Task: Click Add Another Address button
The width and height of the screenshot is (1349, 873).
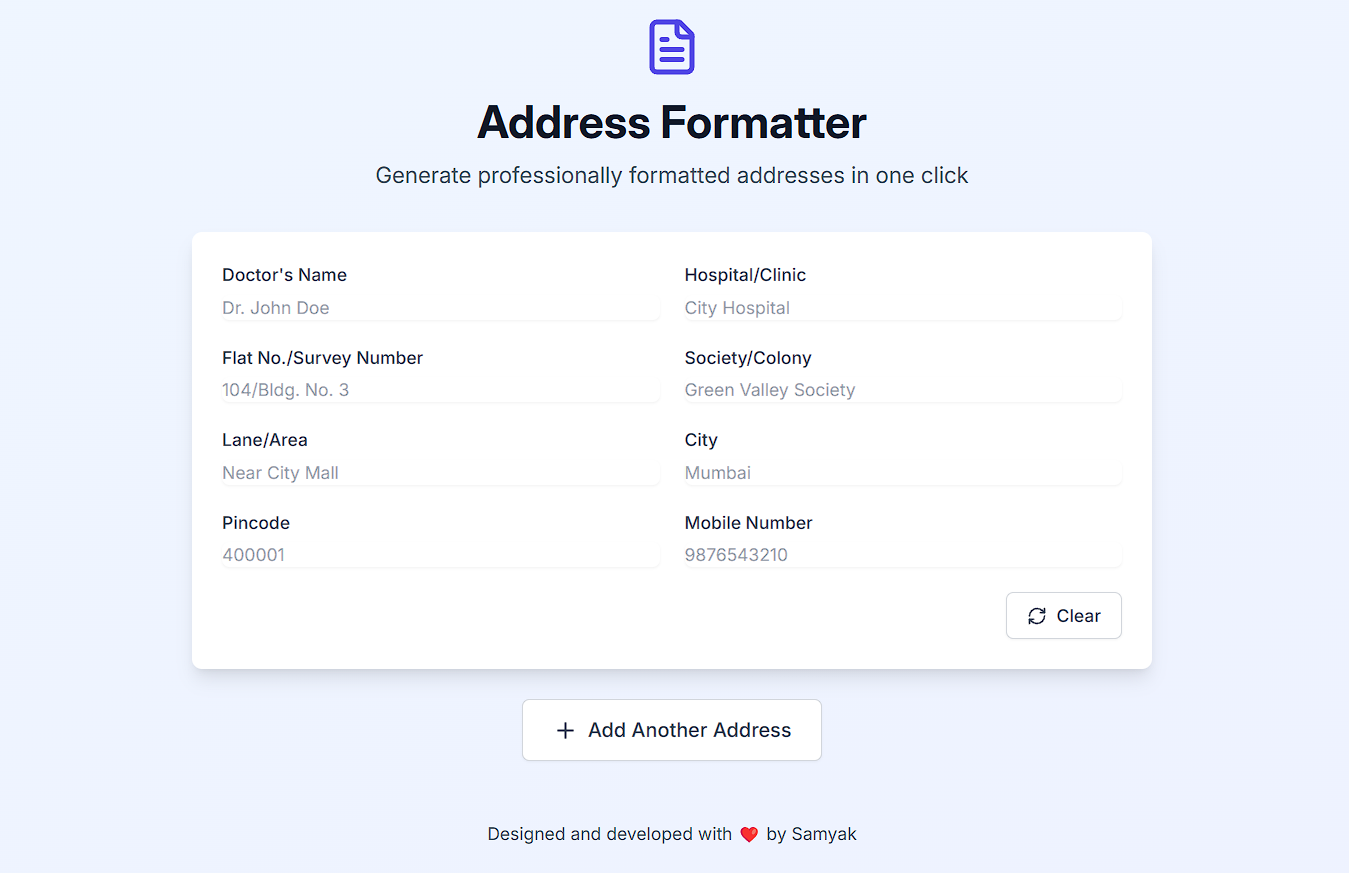Action: 672,730
